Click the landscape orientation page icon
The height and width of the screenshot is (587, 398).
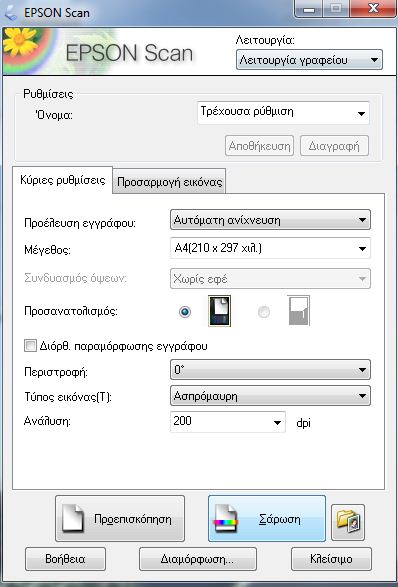click(x=299, y=310)
